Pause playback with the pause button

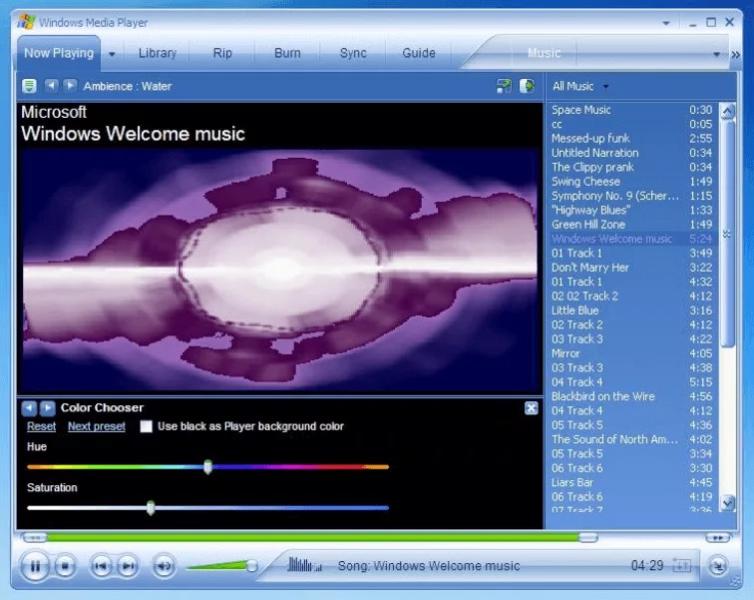tap(35, 566)
